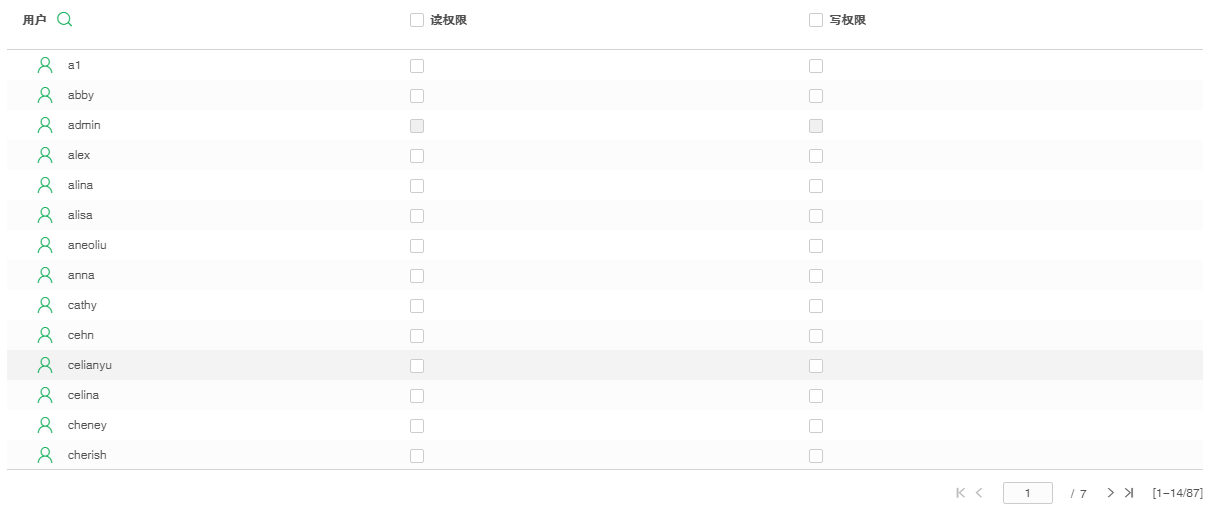Go to the next page arrow
This screenshot has height=520, width=1217.
(x=1110, y=493)
